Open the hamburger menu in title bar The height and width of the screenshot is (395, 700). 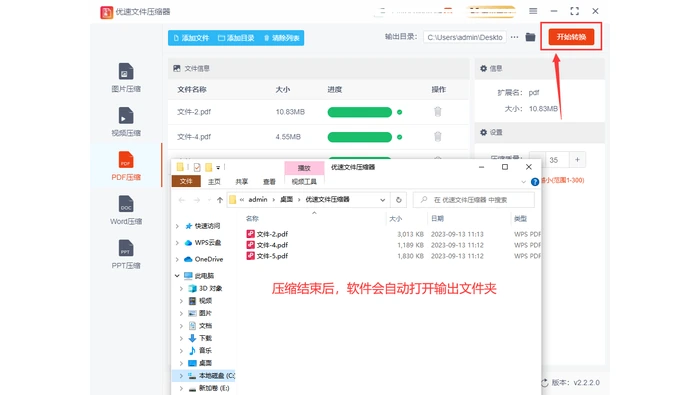tap(533, 11)
